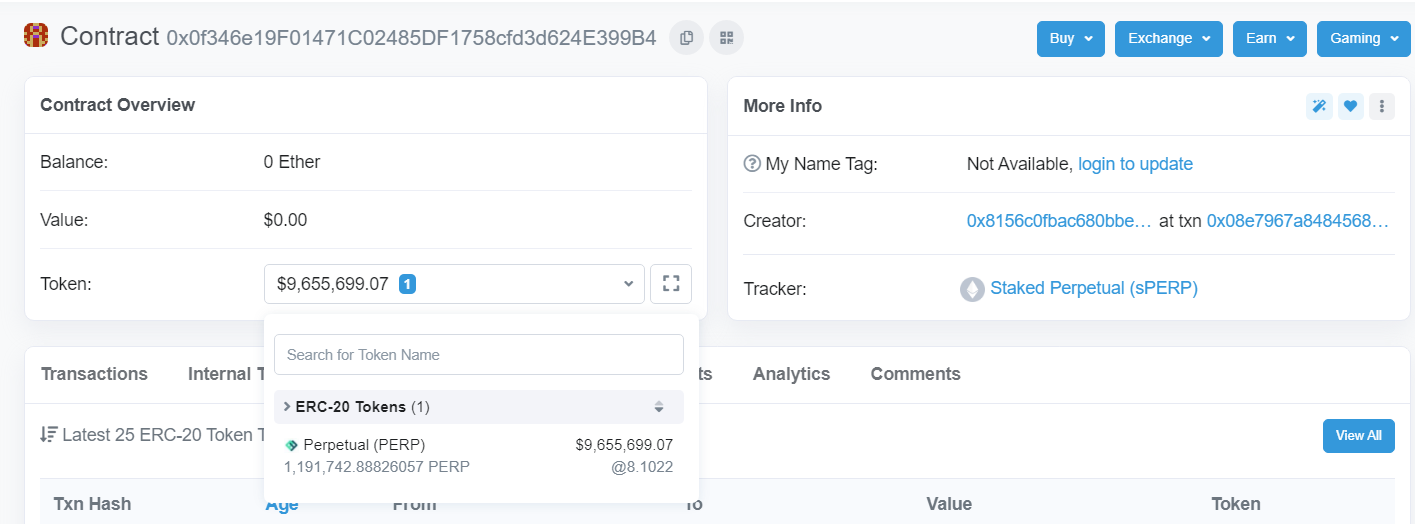Click the contract address text
The width and height of the screenshot is (1415, 524).
coord(411,38)
